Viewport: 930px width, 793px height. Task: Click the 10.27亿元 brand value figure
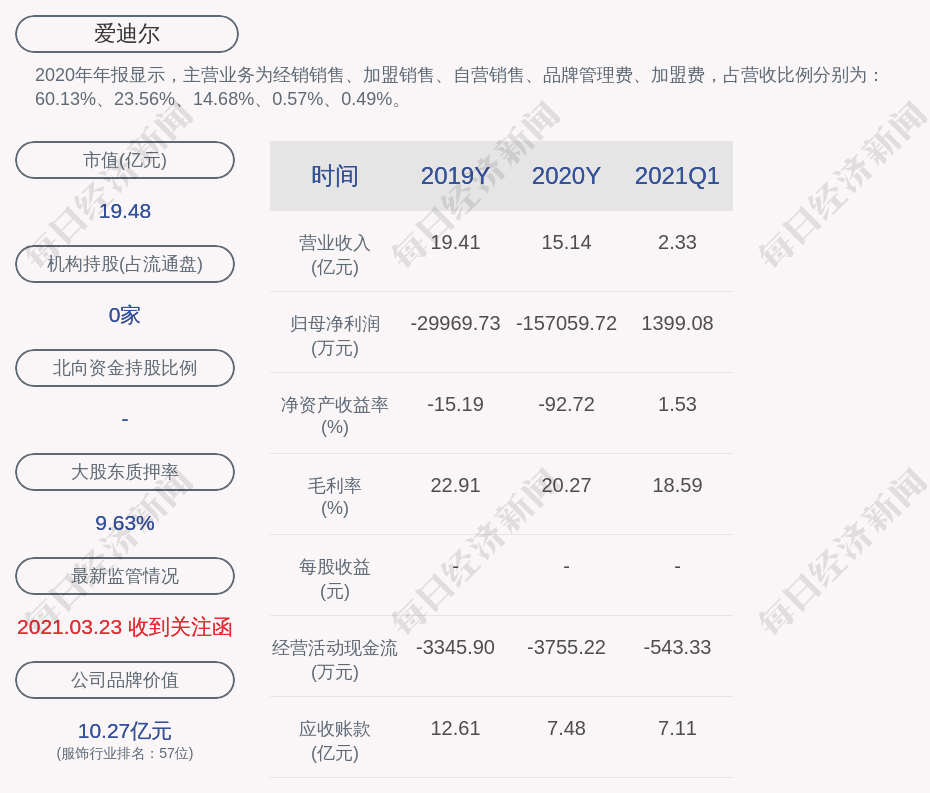pos(125,731)
